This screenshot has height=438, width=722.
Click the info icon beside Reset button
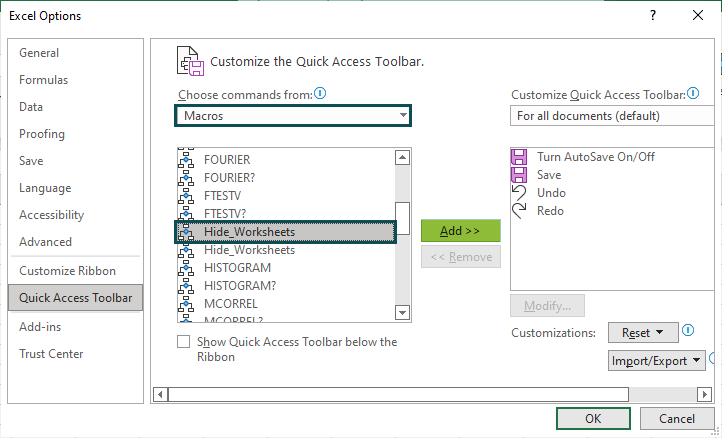[x=688, y=330]
